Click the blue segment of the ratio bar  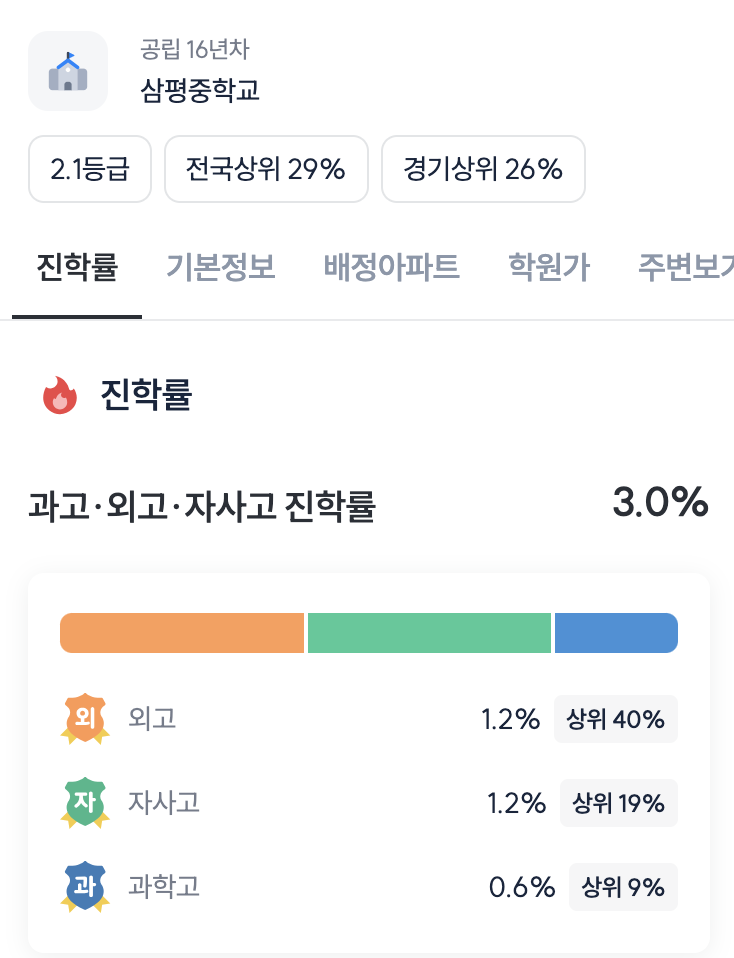click(x=616, y=633)
